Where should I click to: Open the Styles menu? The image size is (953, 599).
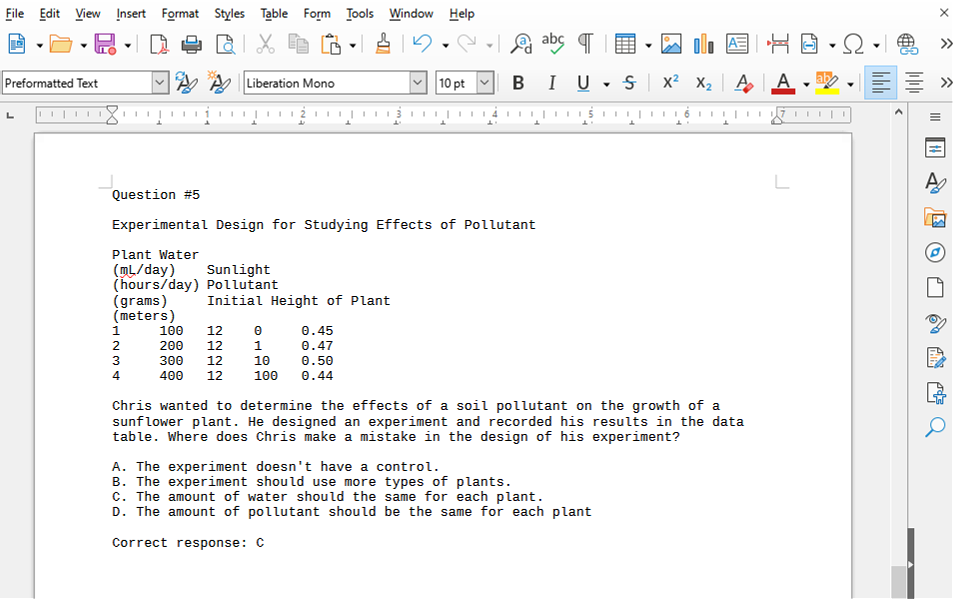229,13
